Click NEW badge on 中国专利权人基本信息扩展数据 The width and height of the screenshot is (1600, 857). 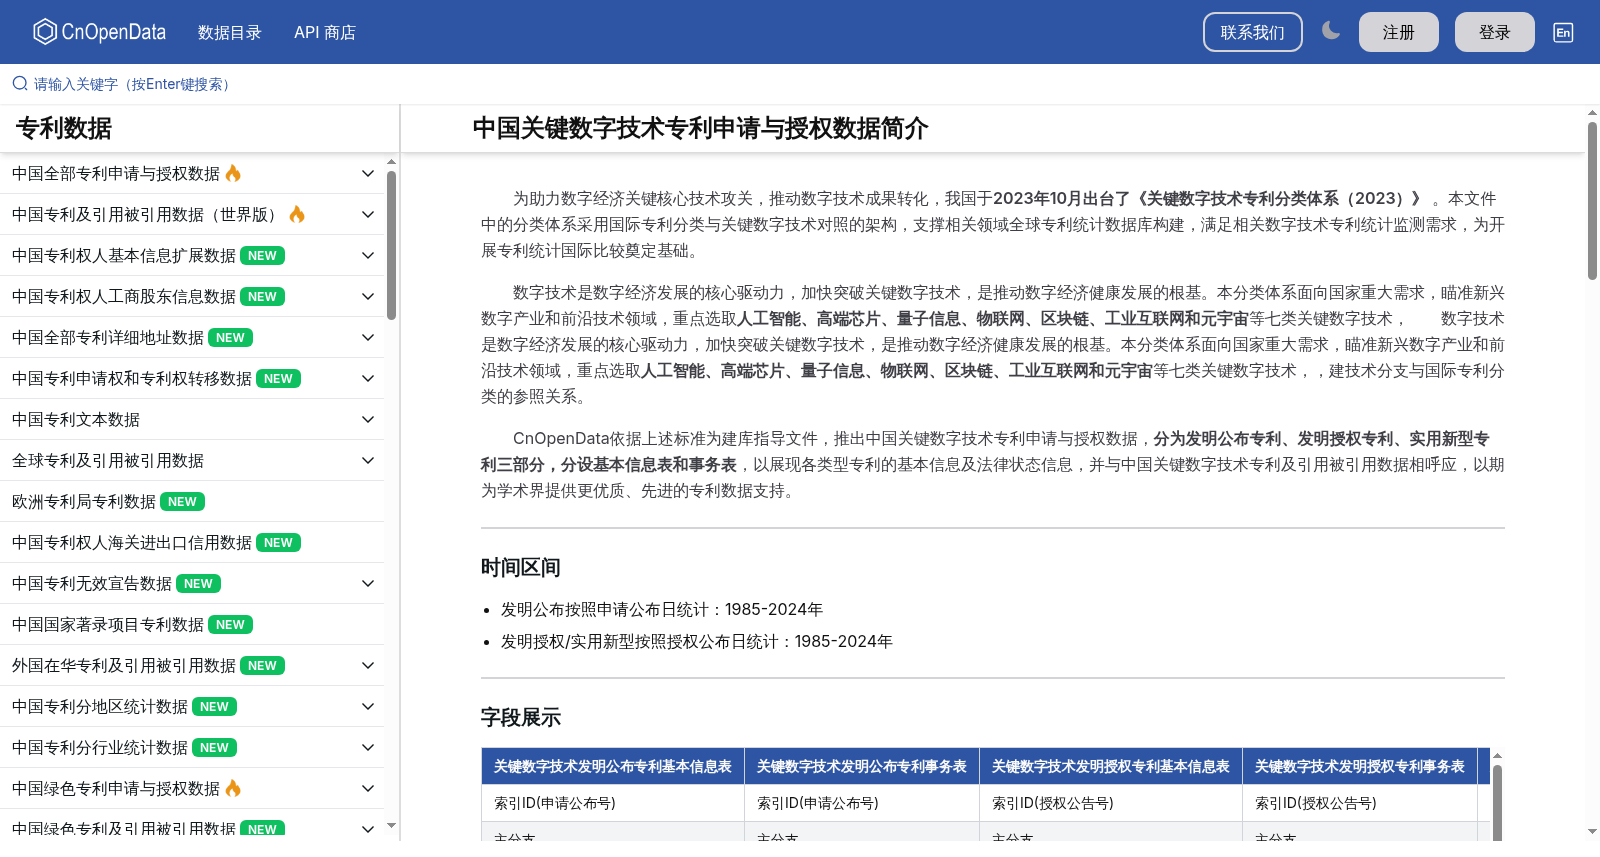(x=262, y=255)
